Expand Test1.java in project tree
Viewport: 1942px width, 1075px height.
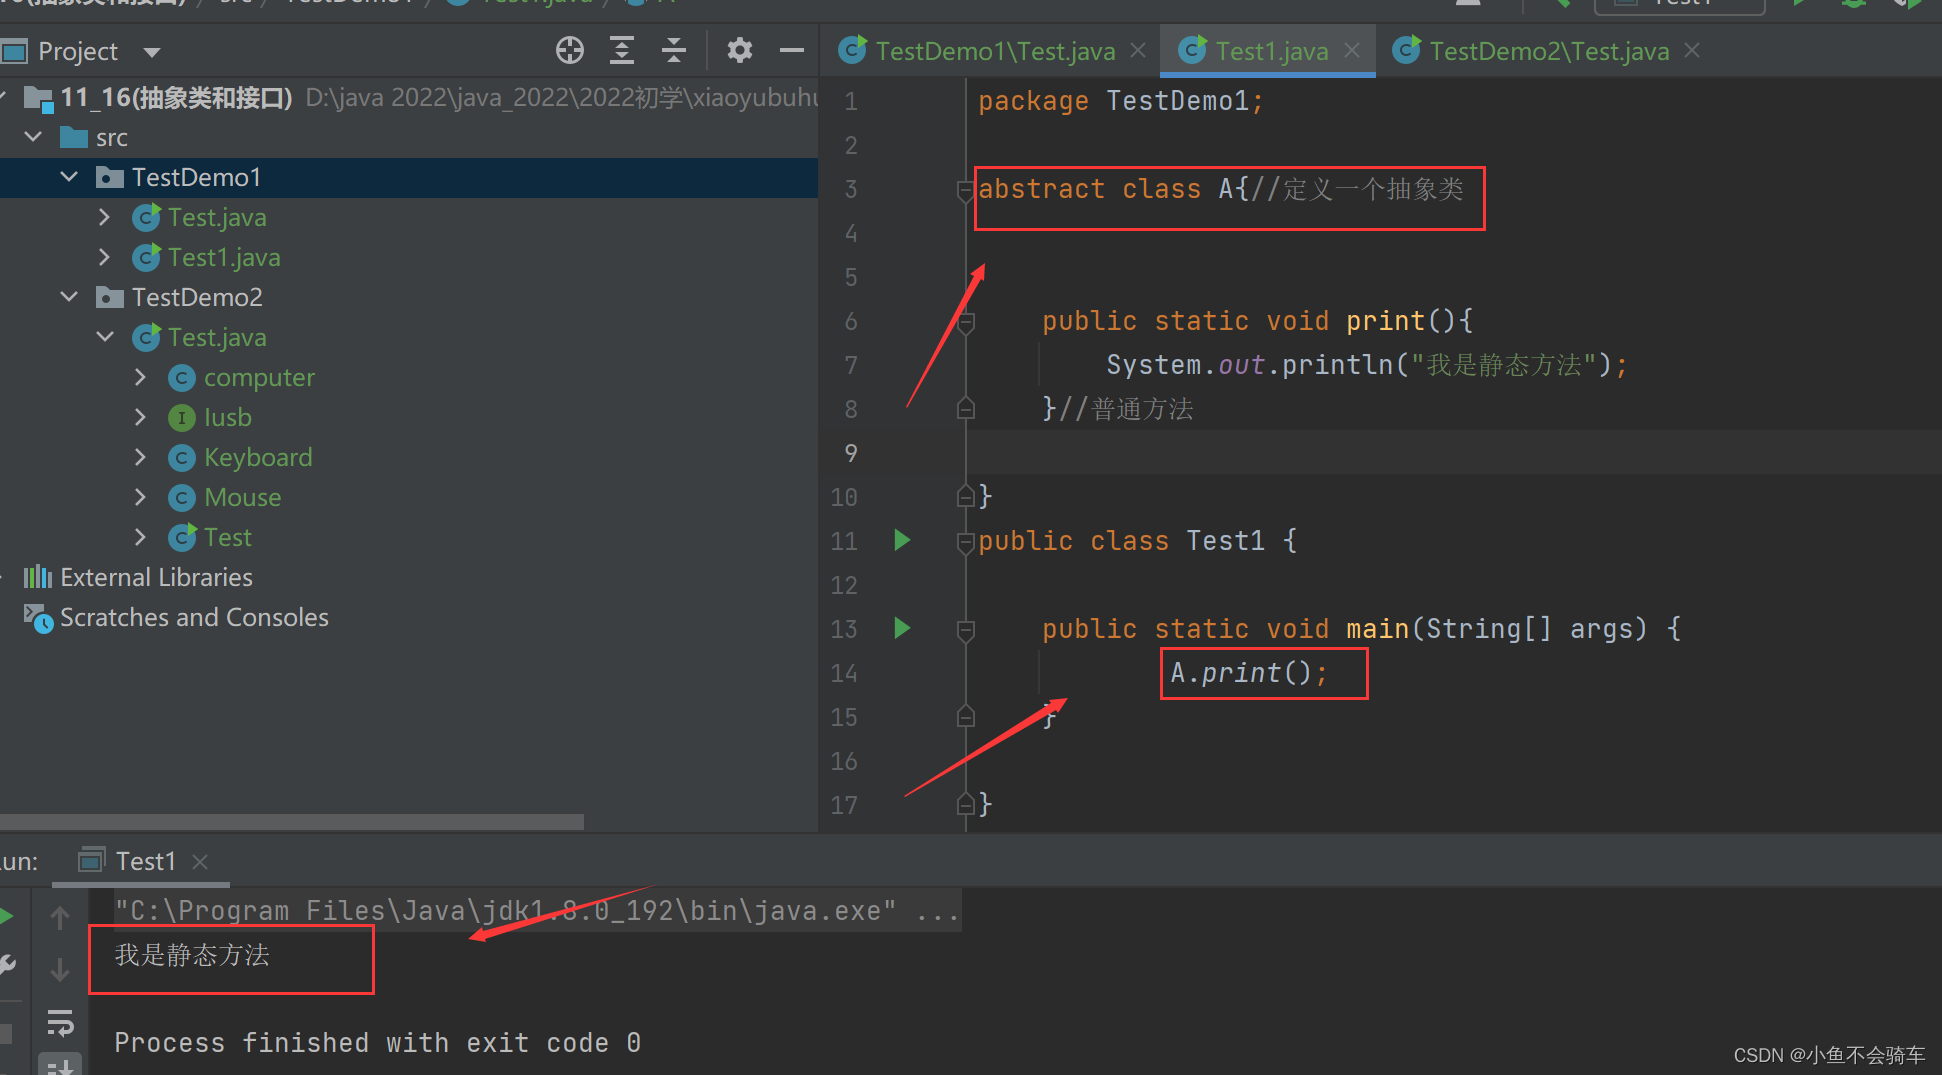[x=105, y=257]
